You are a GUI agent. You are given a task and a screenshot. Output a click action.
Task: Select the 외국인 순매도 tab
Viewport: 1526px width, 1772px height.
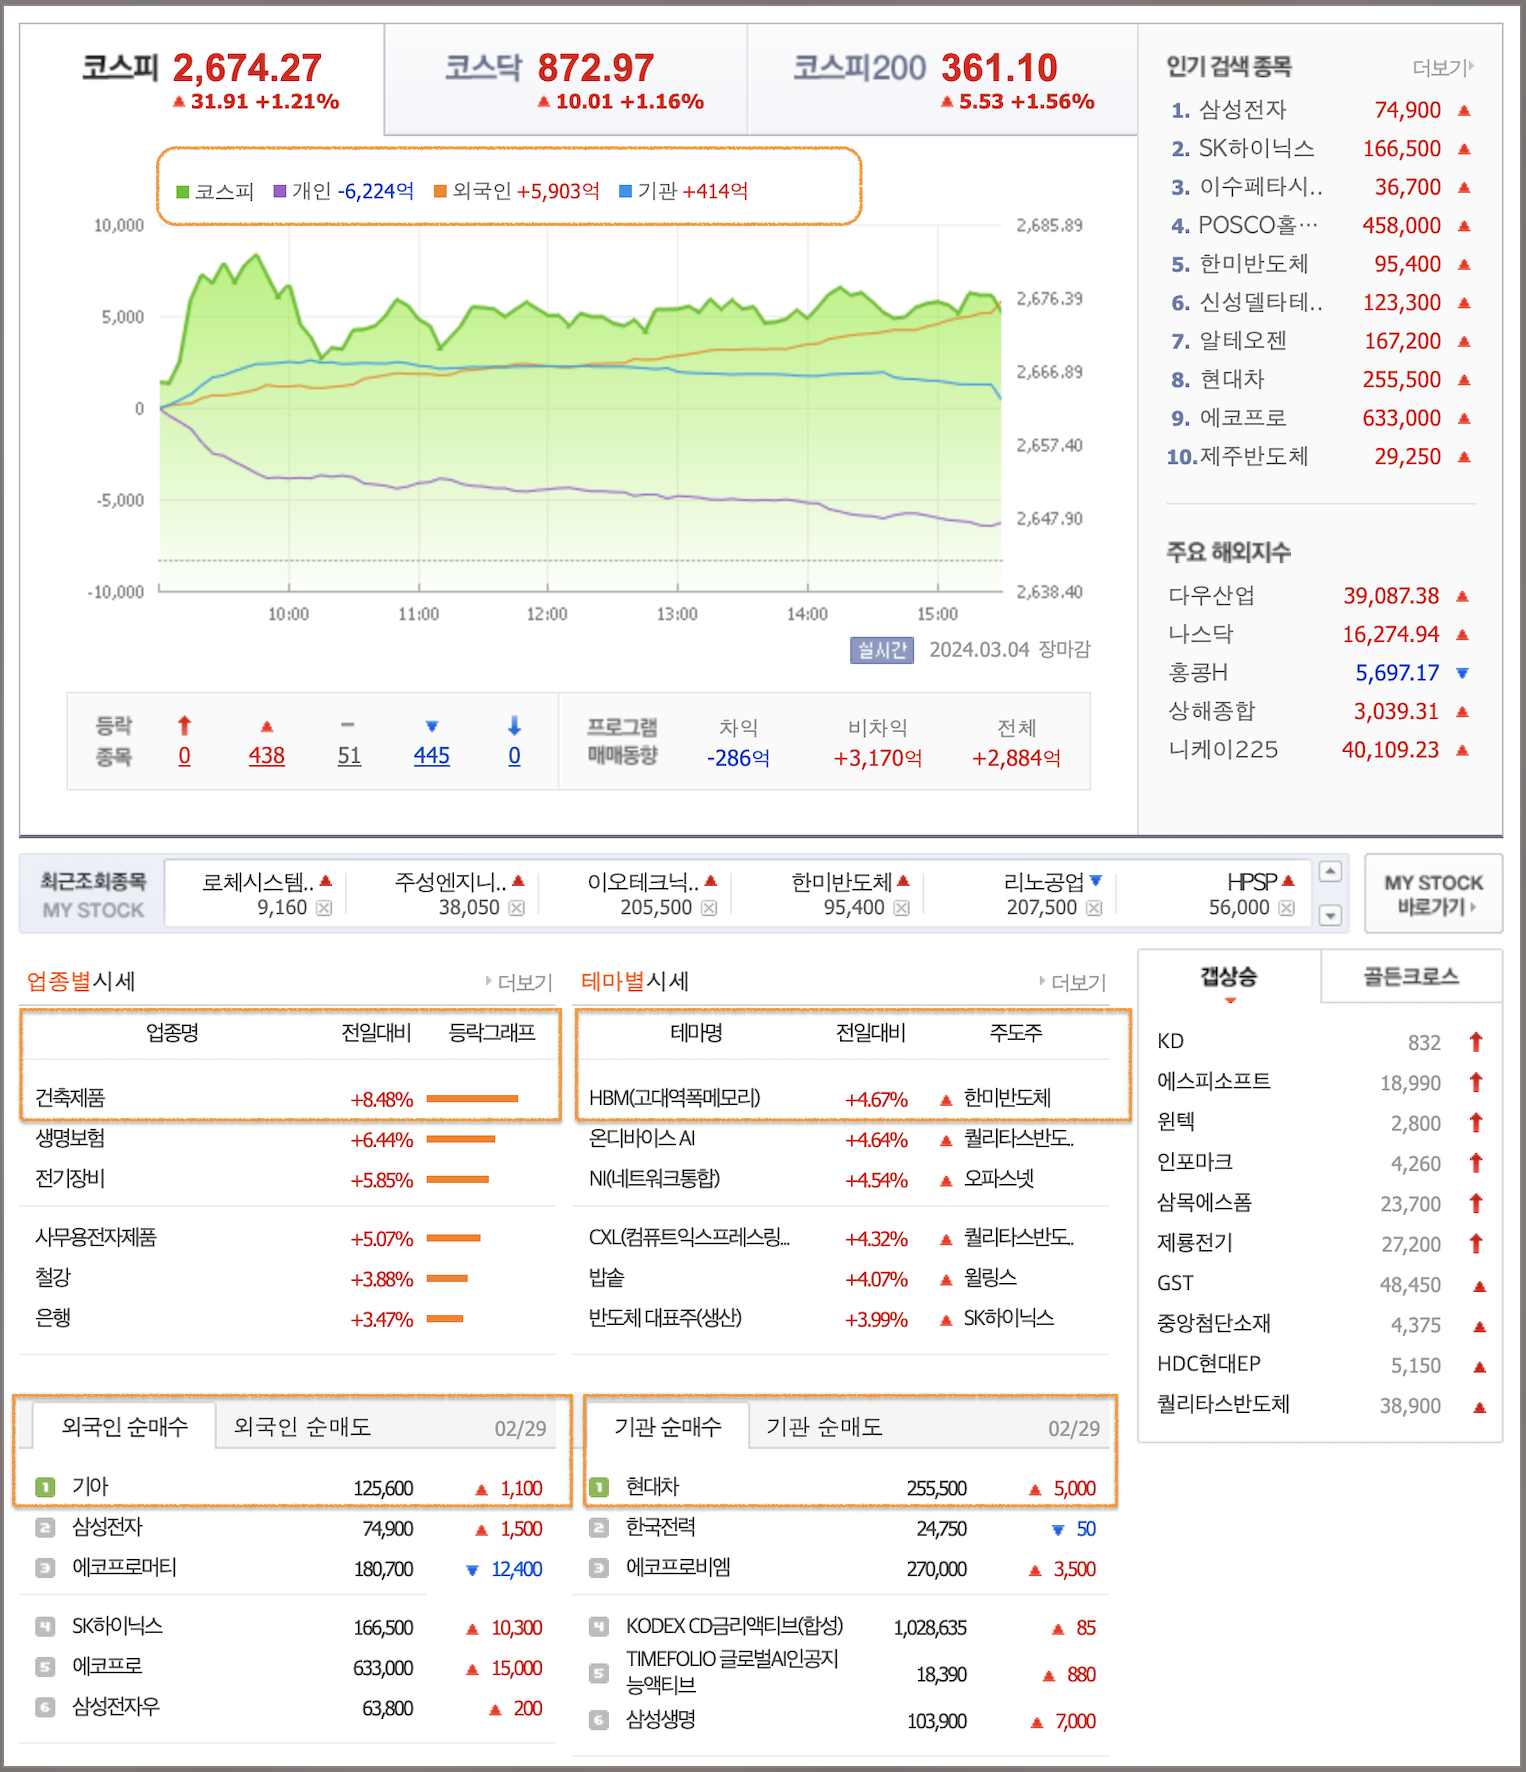coord(302,1427)
